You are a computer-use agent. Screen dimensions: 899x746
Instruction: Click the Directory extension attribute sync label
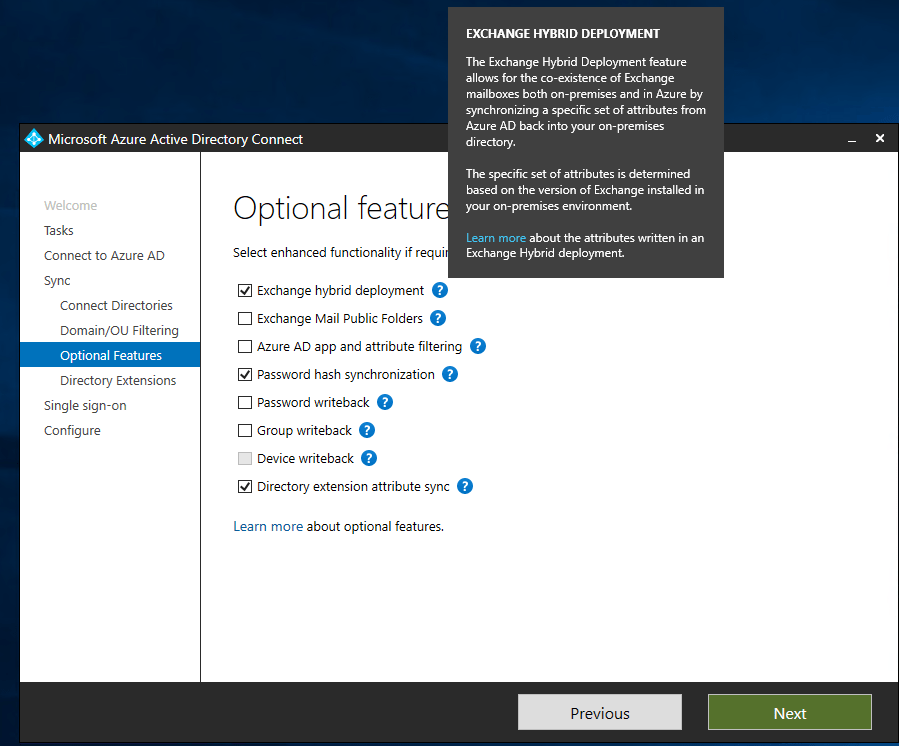click(x=353, y=486)
